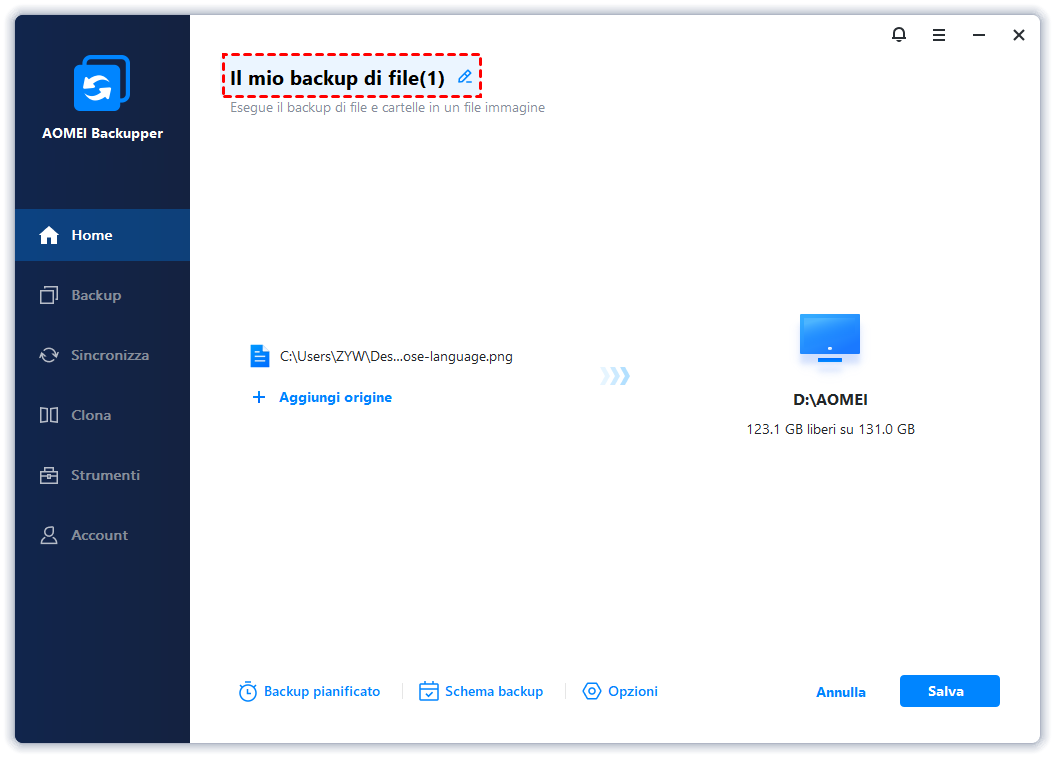Viewport: 1055px width, 758px height.
Task: Click the Account person icon
Action: (49, 535)
